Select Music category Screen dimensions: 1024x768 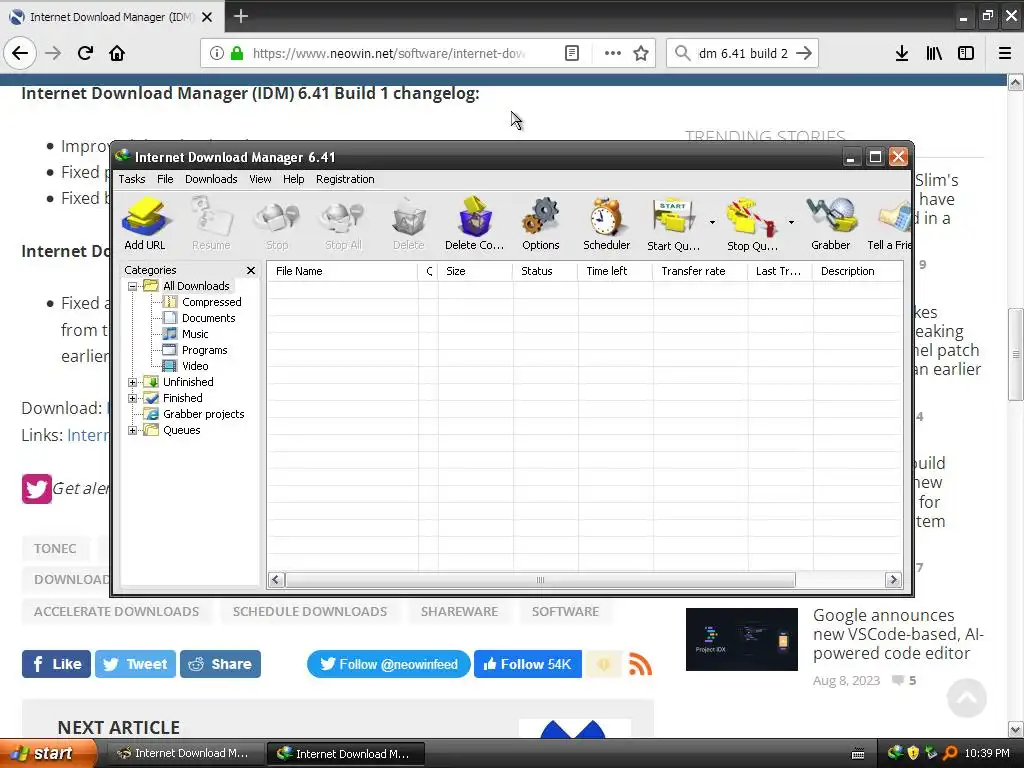[x=195, y=334]
